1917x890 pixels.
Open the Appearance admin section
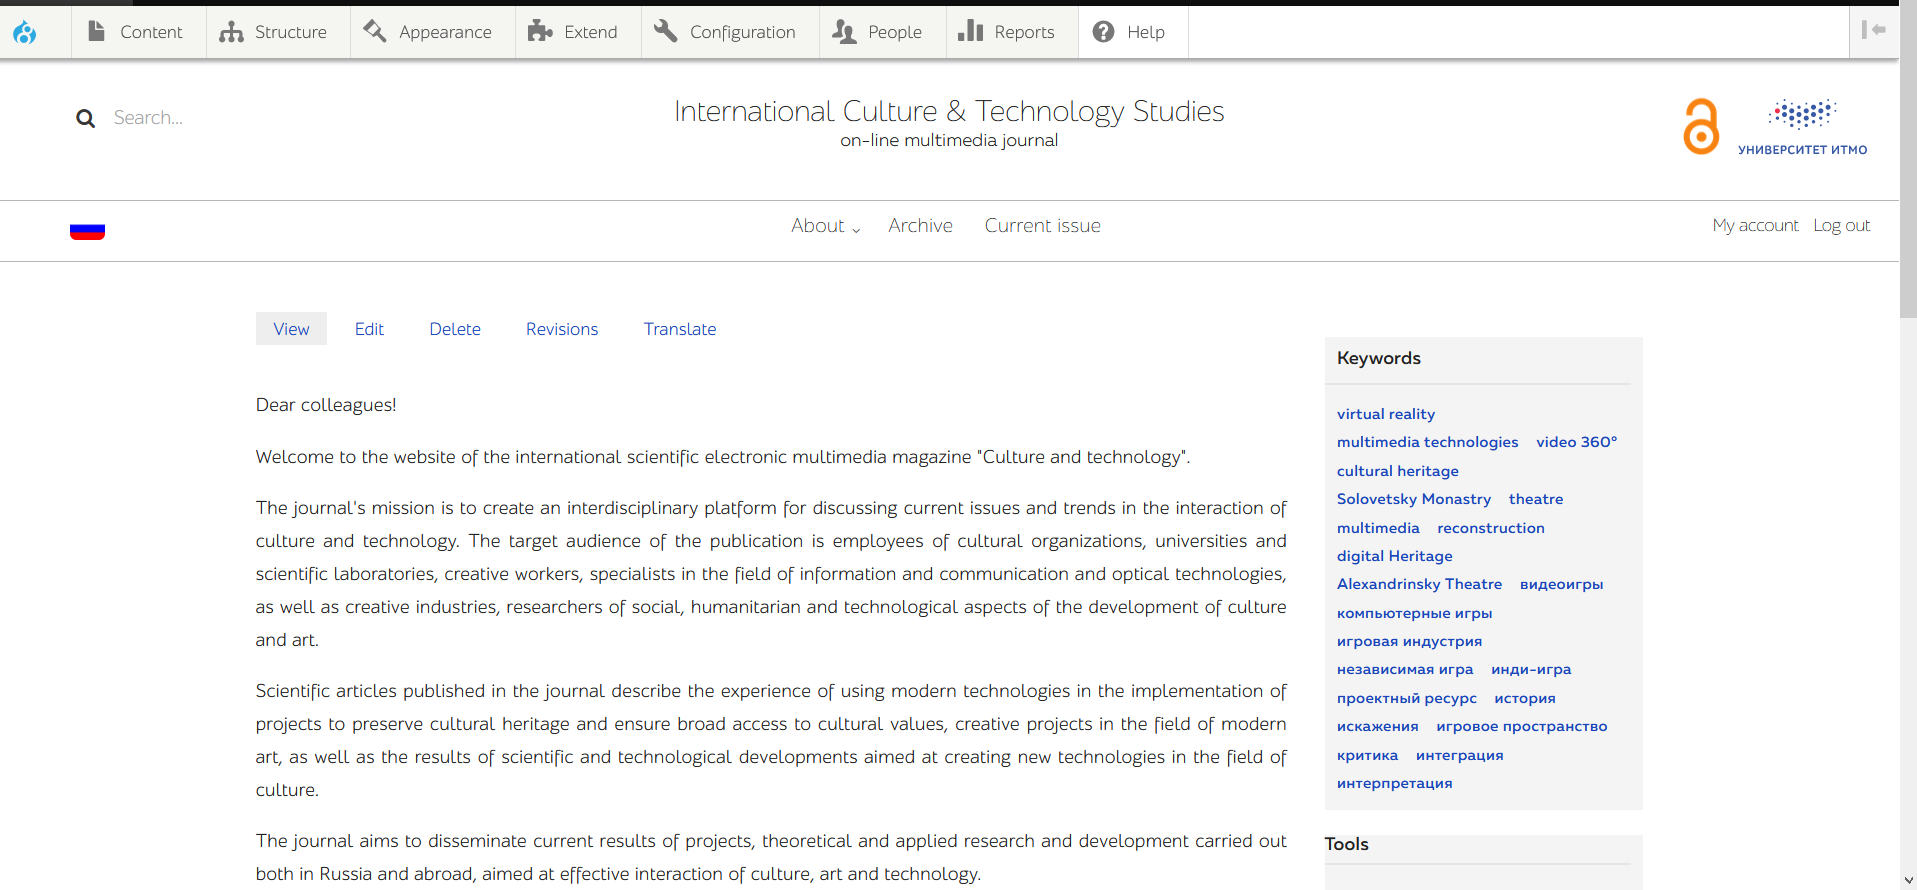pyautogui.click(x=429, y=32)
